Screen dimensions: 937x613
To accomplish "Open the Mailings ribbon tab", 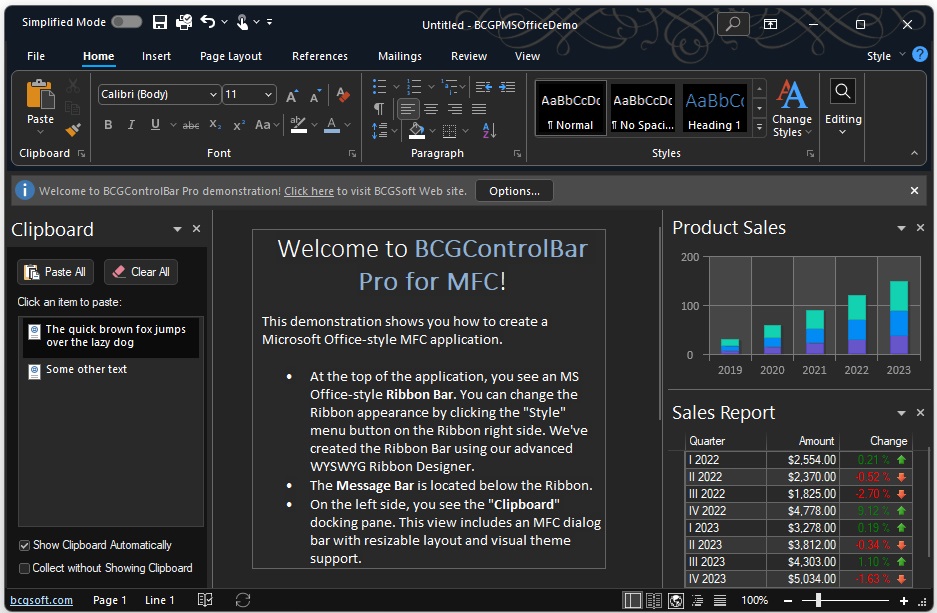I will point(399,56).
